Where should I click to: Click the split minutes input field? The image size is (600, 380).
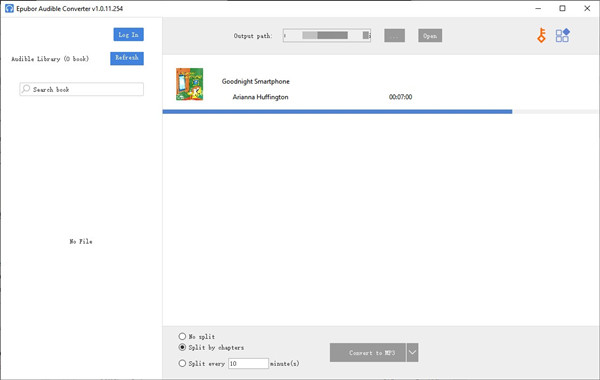[x=248, y=364]
